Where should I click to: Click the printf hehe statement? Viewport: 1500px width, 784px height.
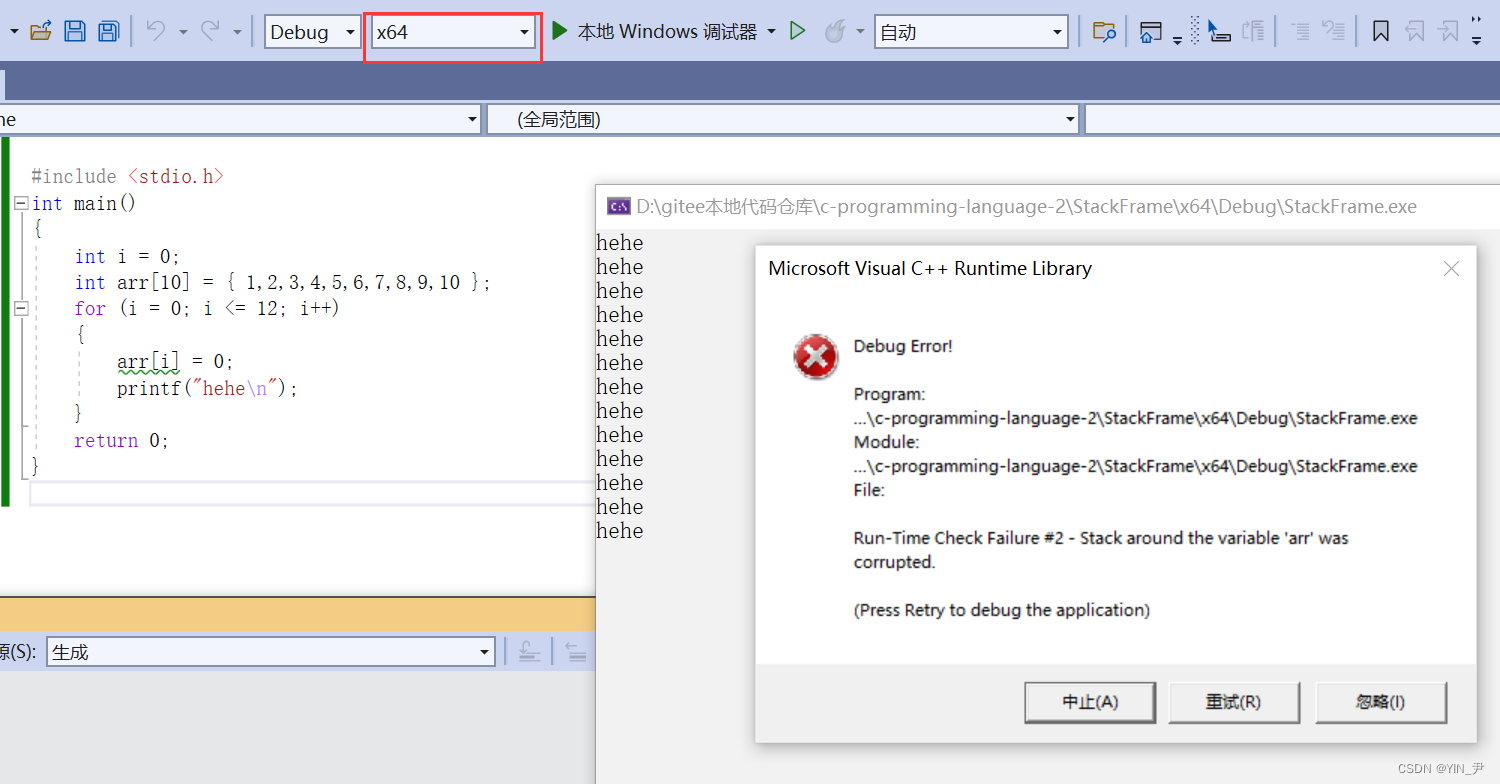pos(207,388)
